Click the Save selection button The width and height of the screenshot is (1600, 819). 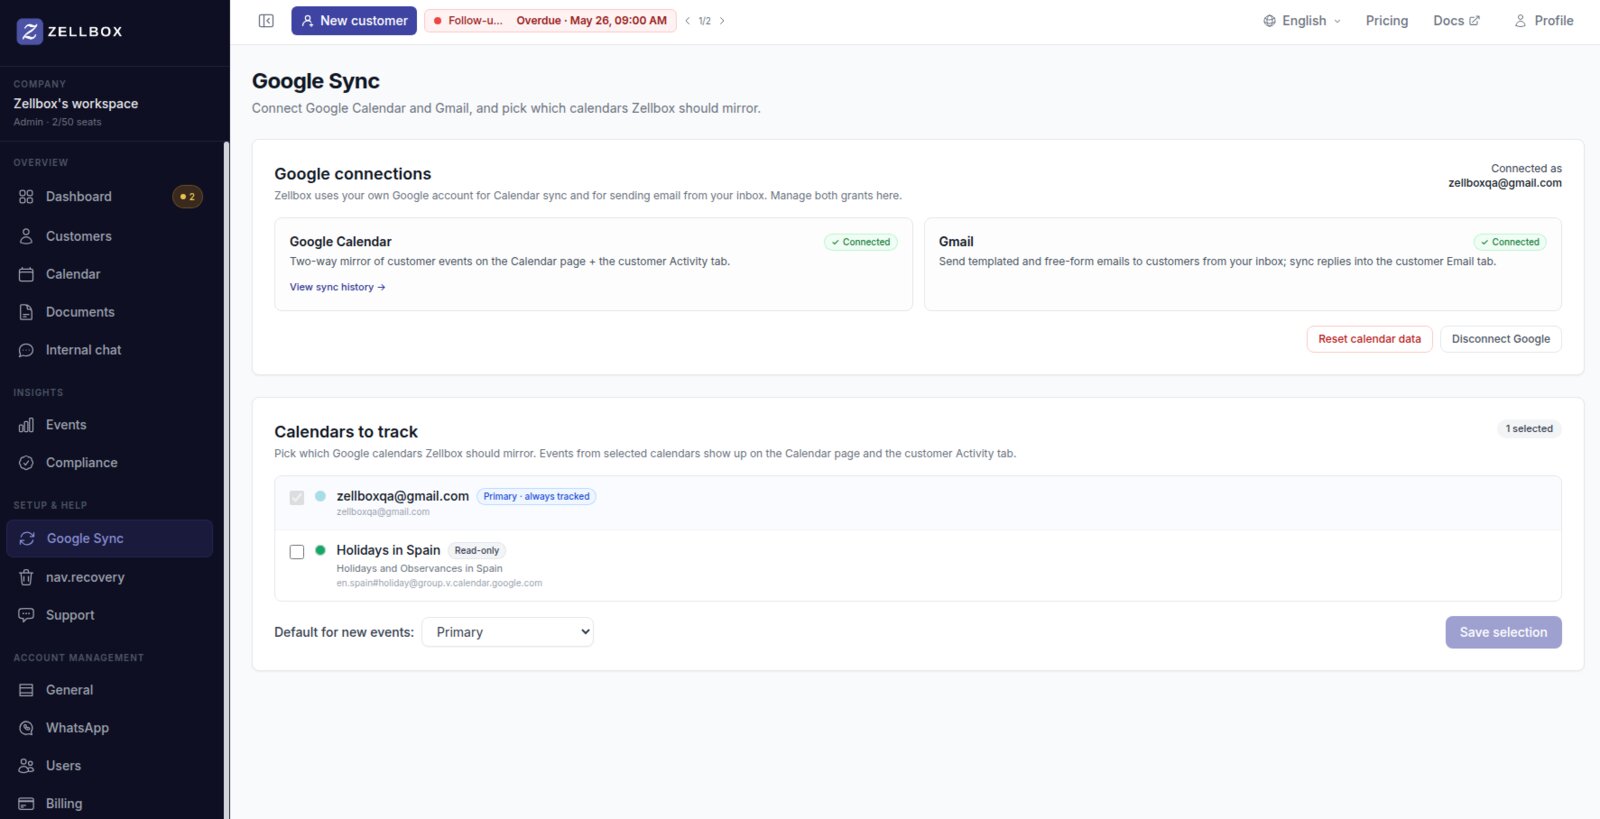pos(1503,632)
